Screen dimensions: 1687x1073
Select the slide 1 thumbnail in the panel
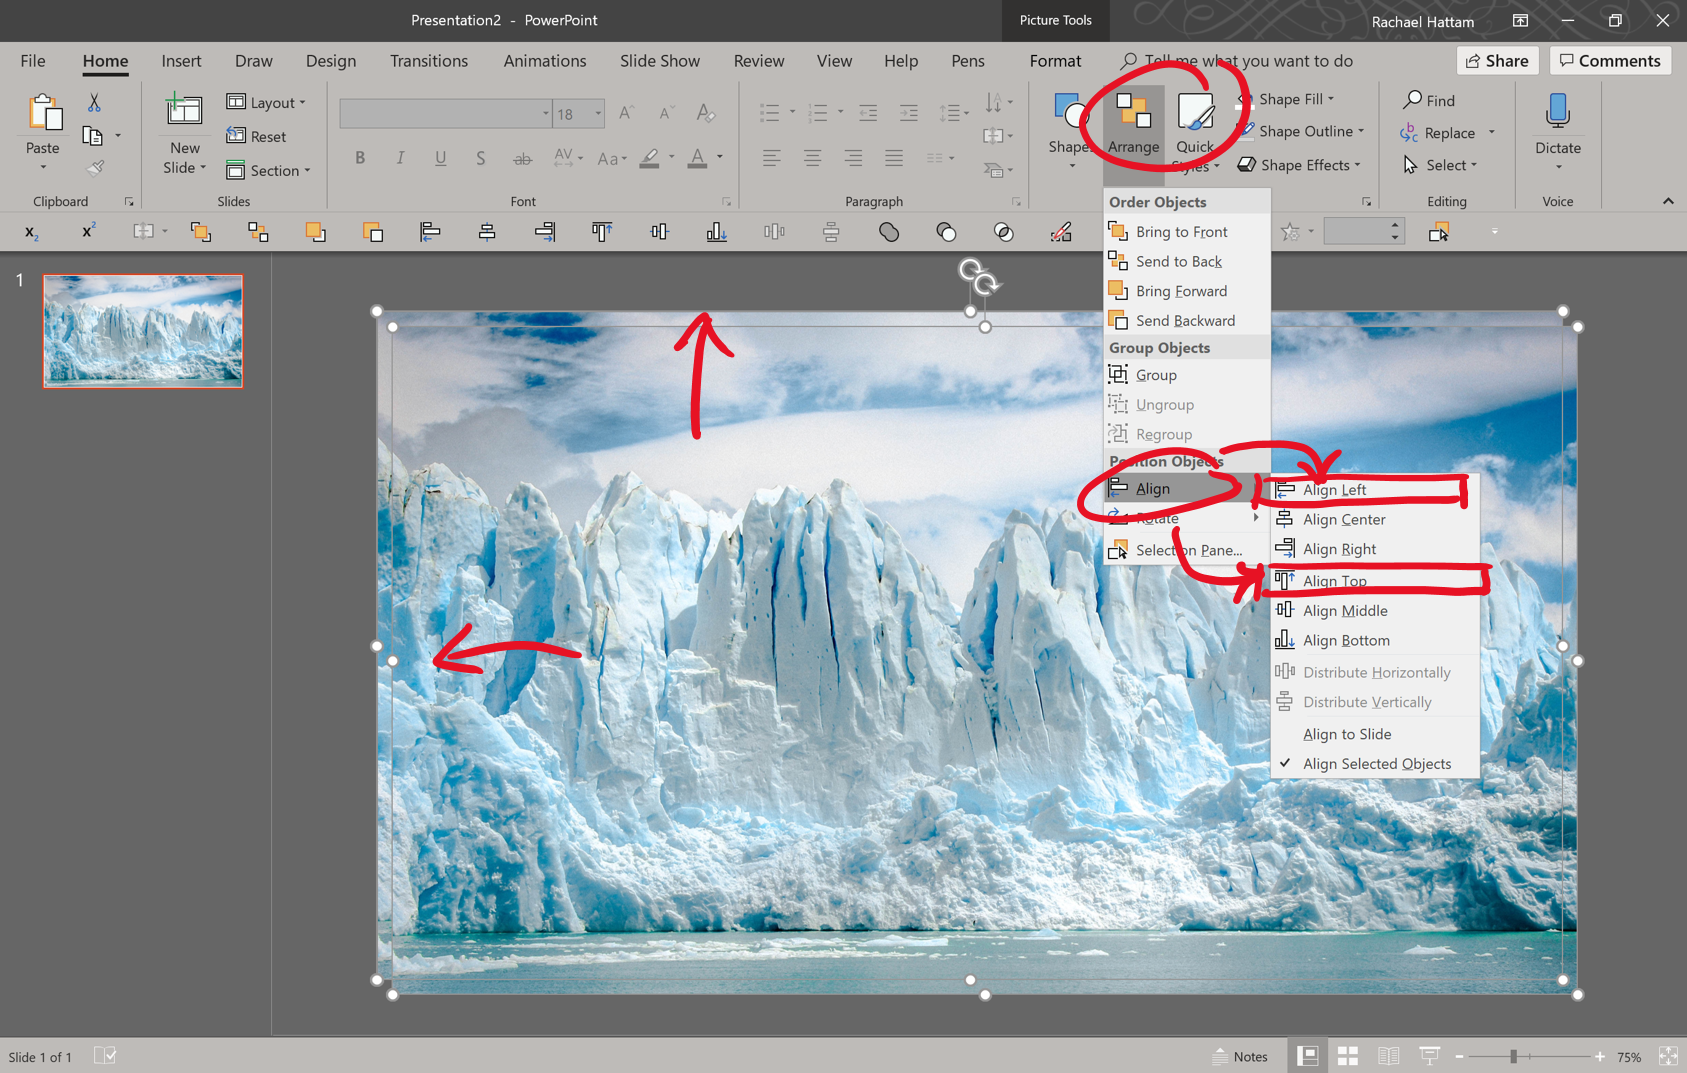coord(142,331)
